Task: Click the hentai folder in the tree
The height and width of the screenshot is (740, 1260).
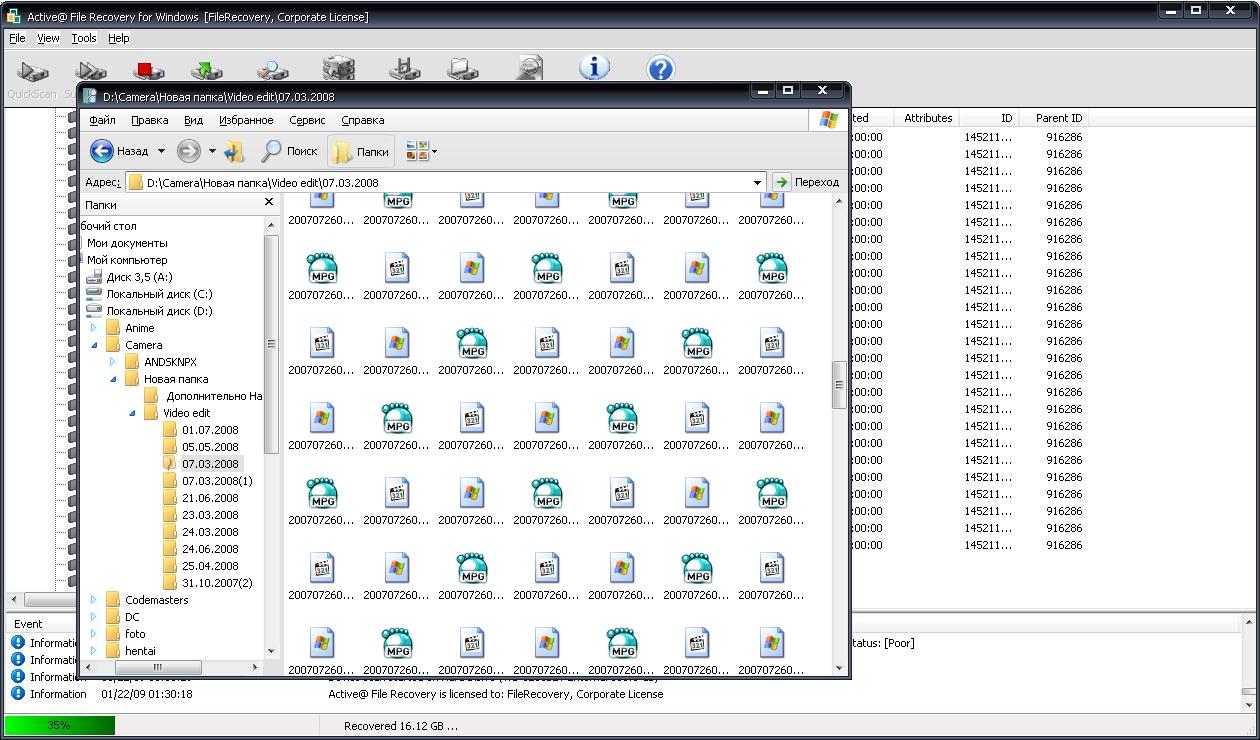Action: point(140,651)
